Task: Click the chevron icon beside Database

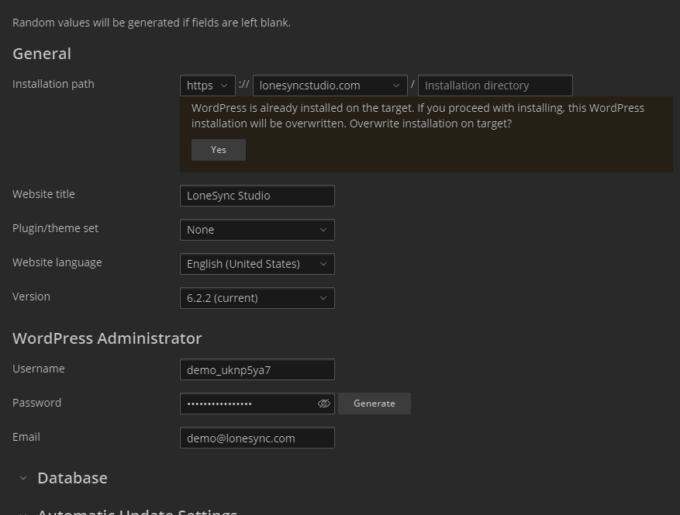Action: [23, 479]
